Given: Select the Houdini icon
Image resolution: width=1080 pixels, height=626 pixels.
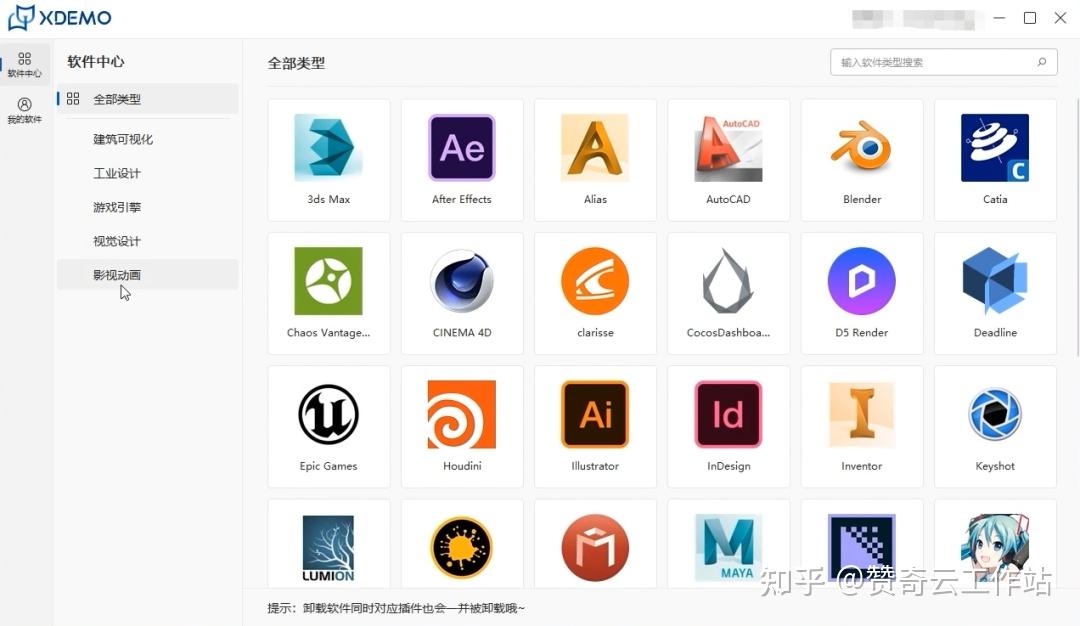Looking at the screenshot, I should tap(461, 414).
